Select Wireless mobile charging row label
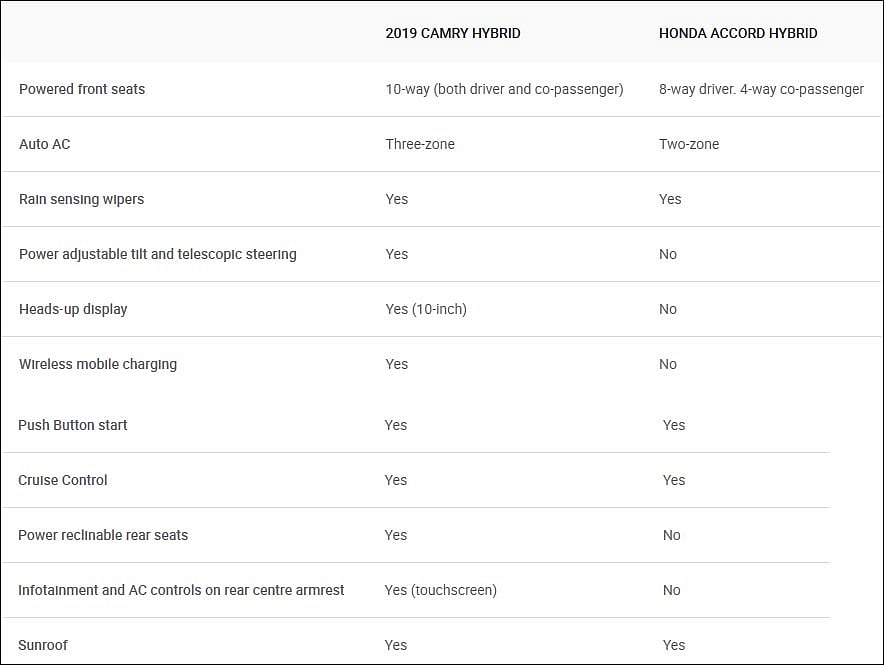 point(98,365)
